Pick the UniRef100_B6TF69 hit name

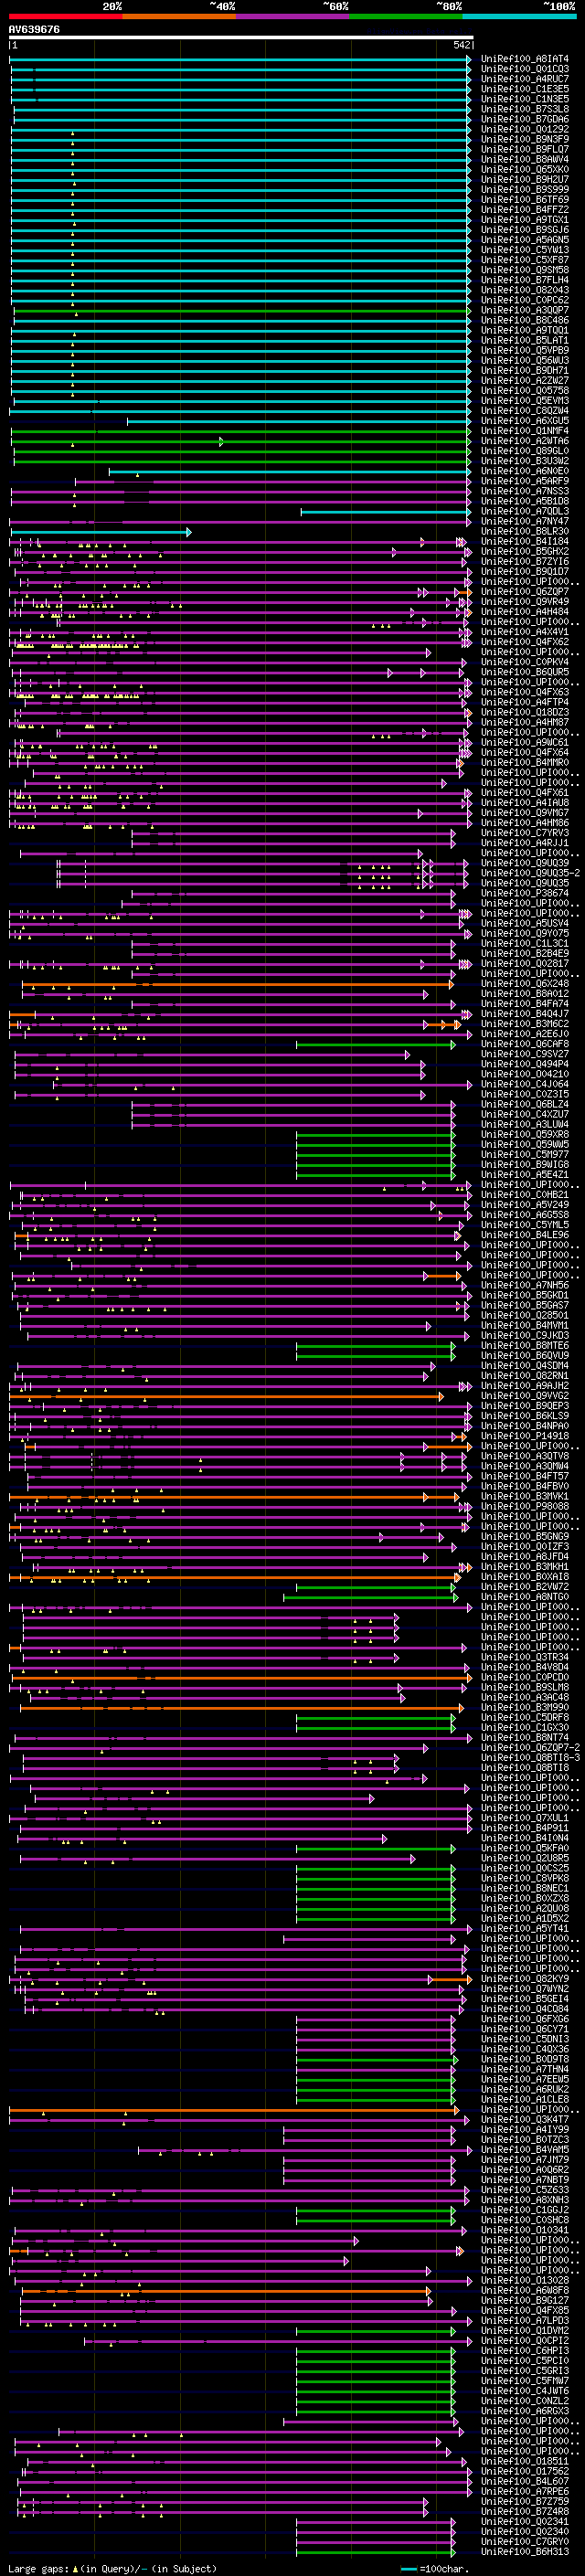[x=524, y=200]
